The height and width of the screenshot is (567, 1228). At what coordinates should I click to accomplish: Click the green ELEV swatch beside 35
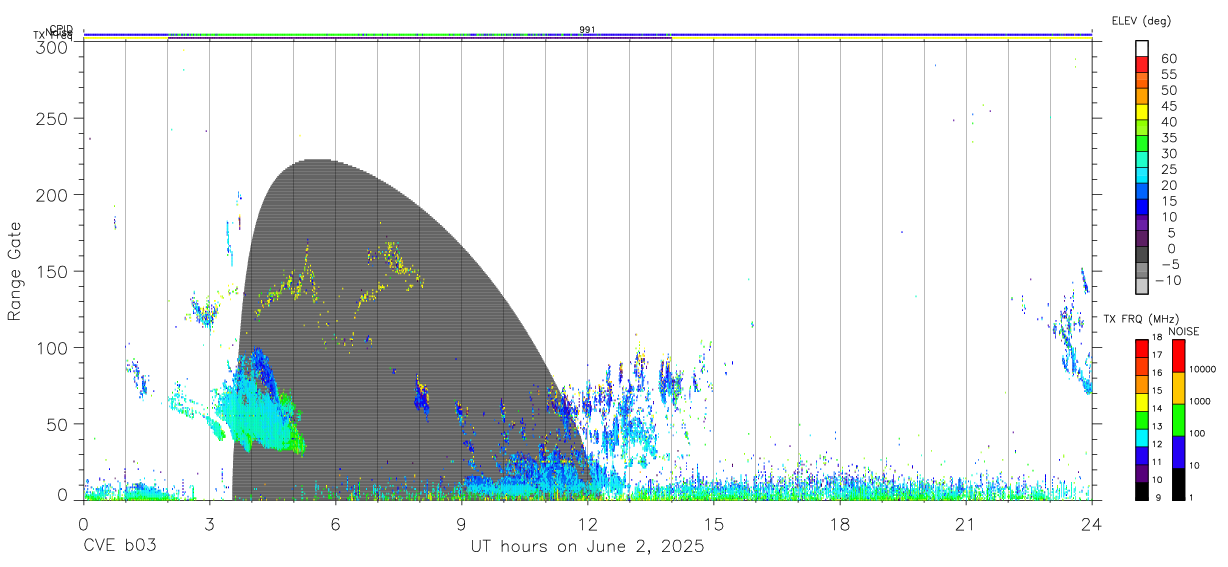(x=1142, y=145)
